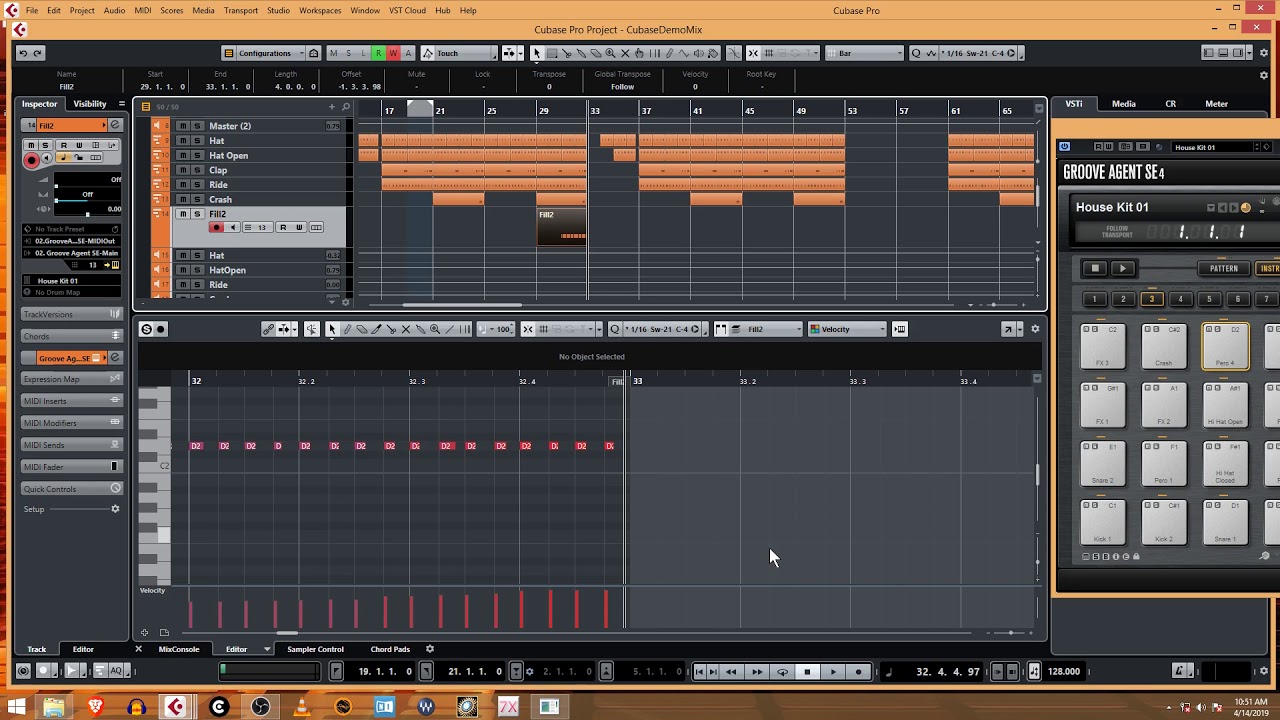This screenshot has height=720, width=1280.
Task: Open the Media tab in right zone
Action: coord(1124,104)
